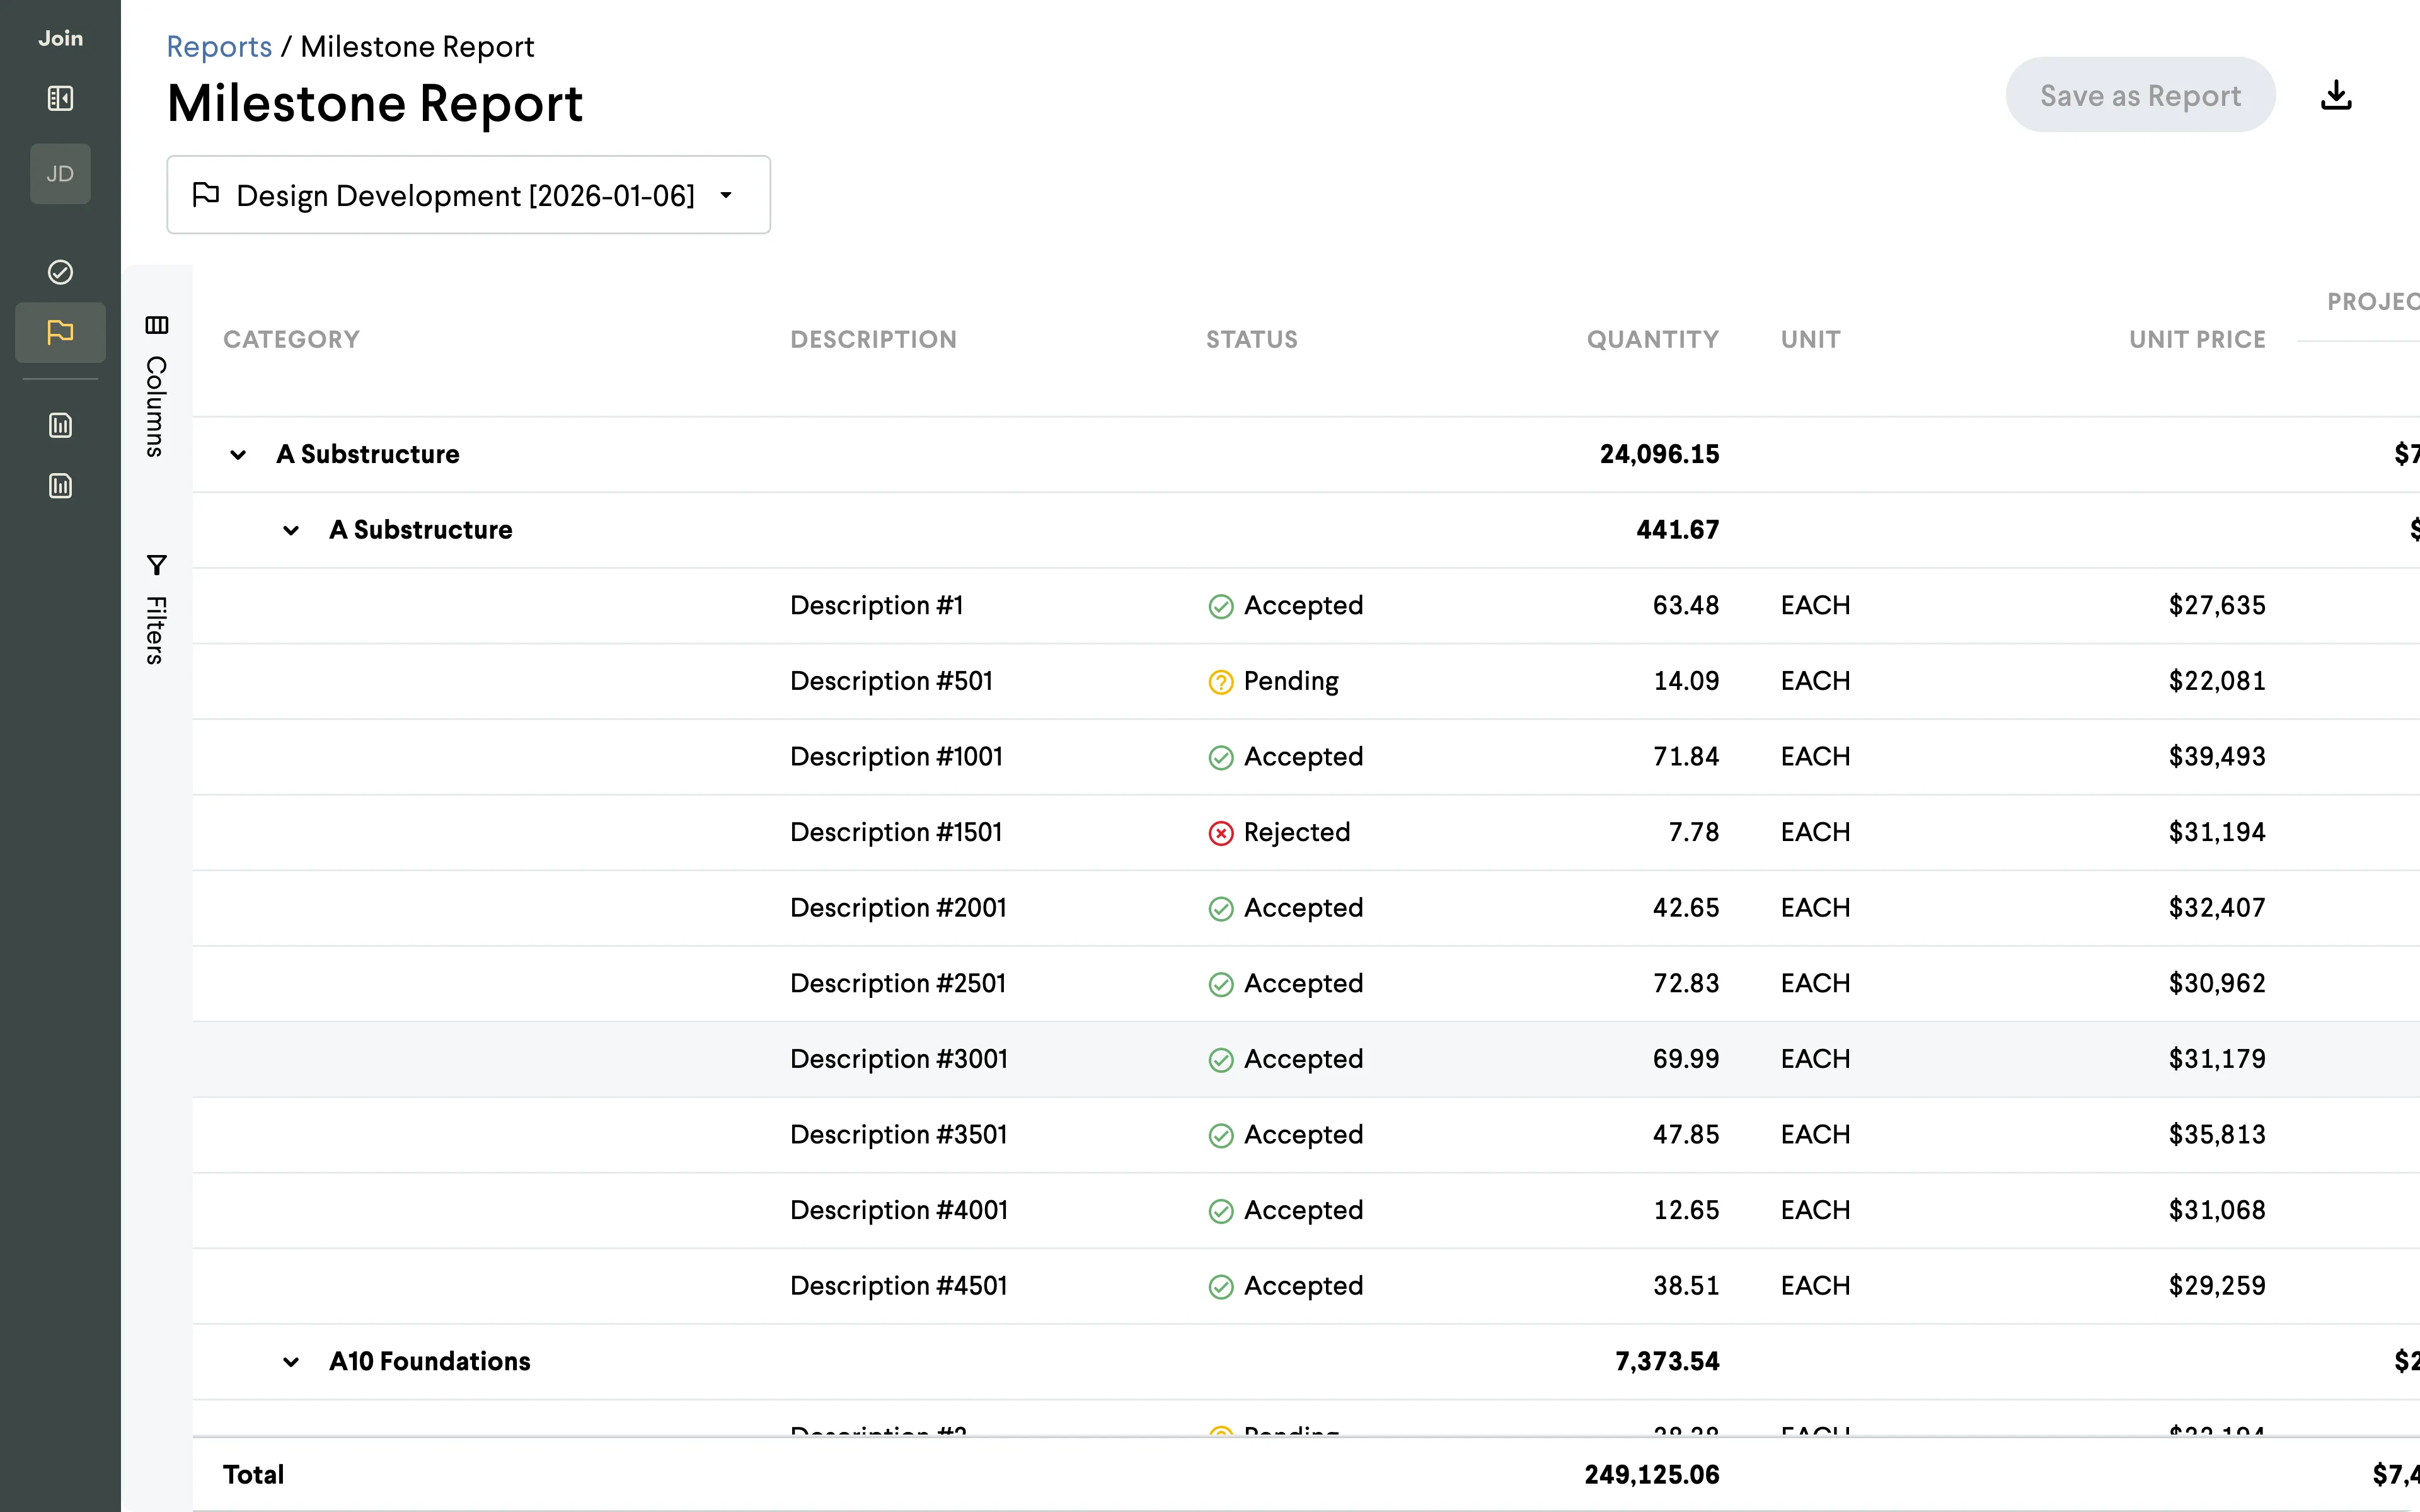Click the $27,635 unit price cell
The height and width of the screenshot is (1512, 2420).
pyautogui.click(x=2217, y=605)
